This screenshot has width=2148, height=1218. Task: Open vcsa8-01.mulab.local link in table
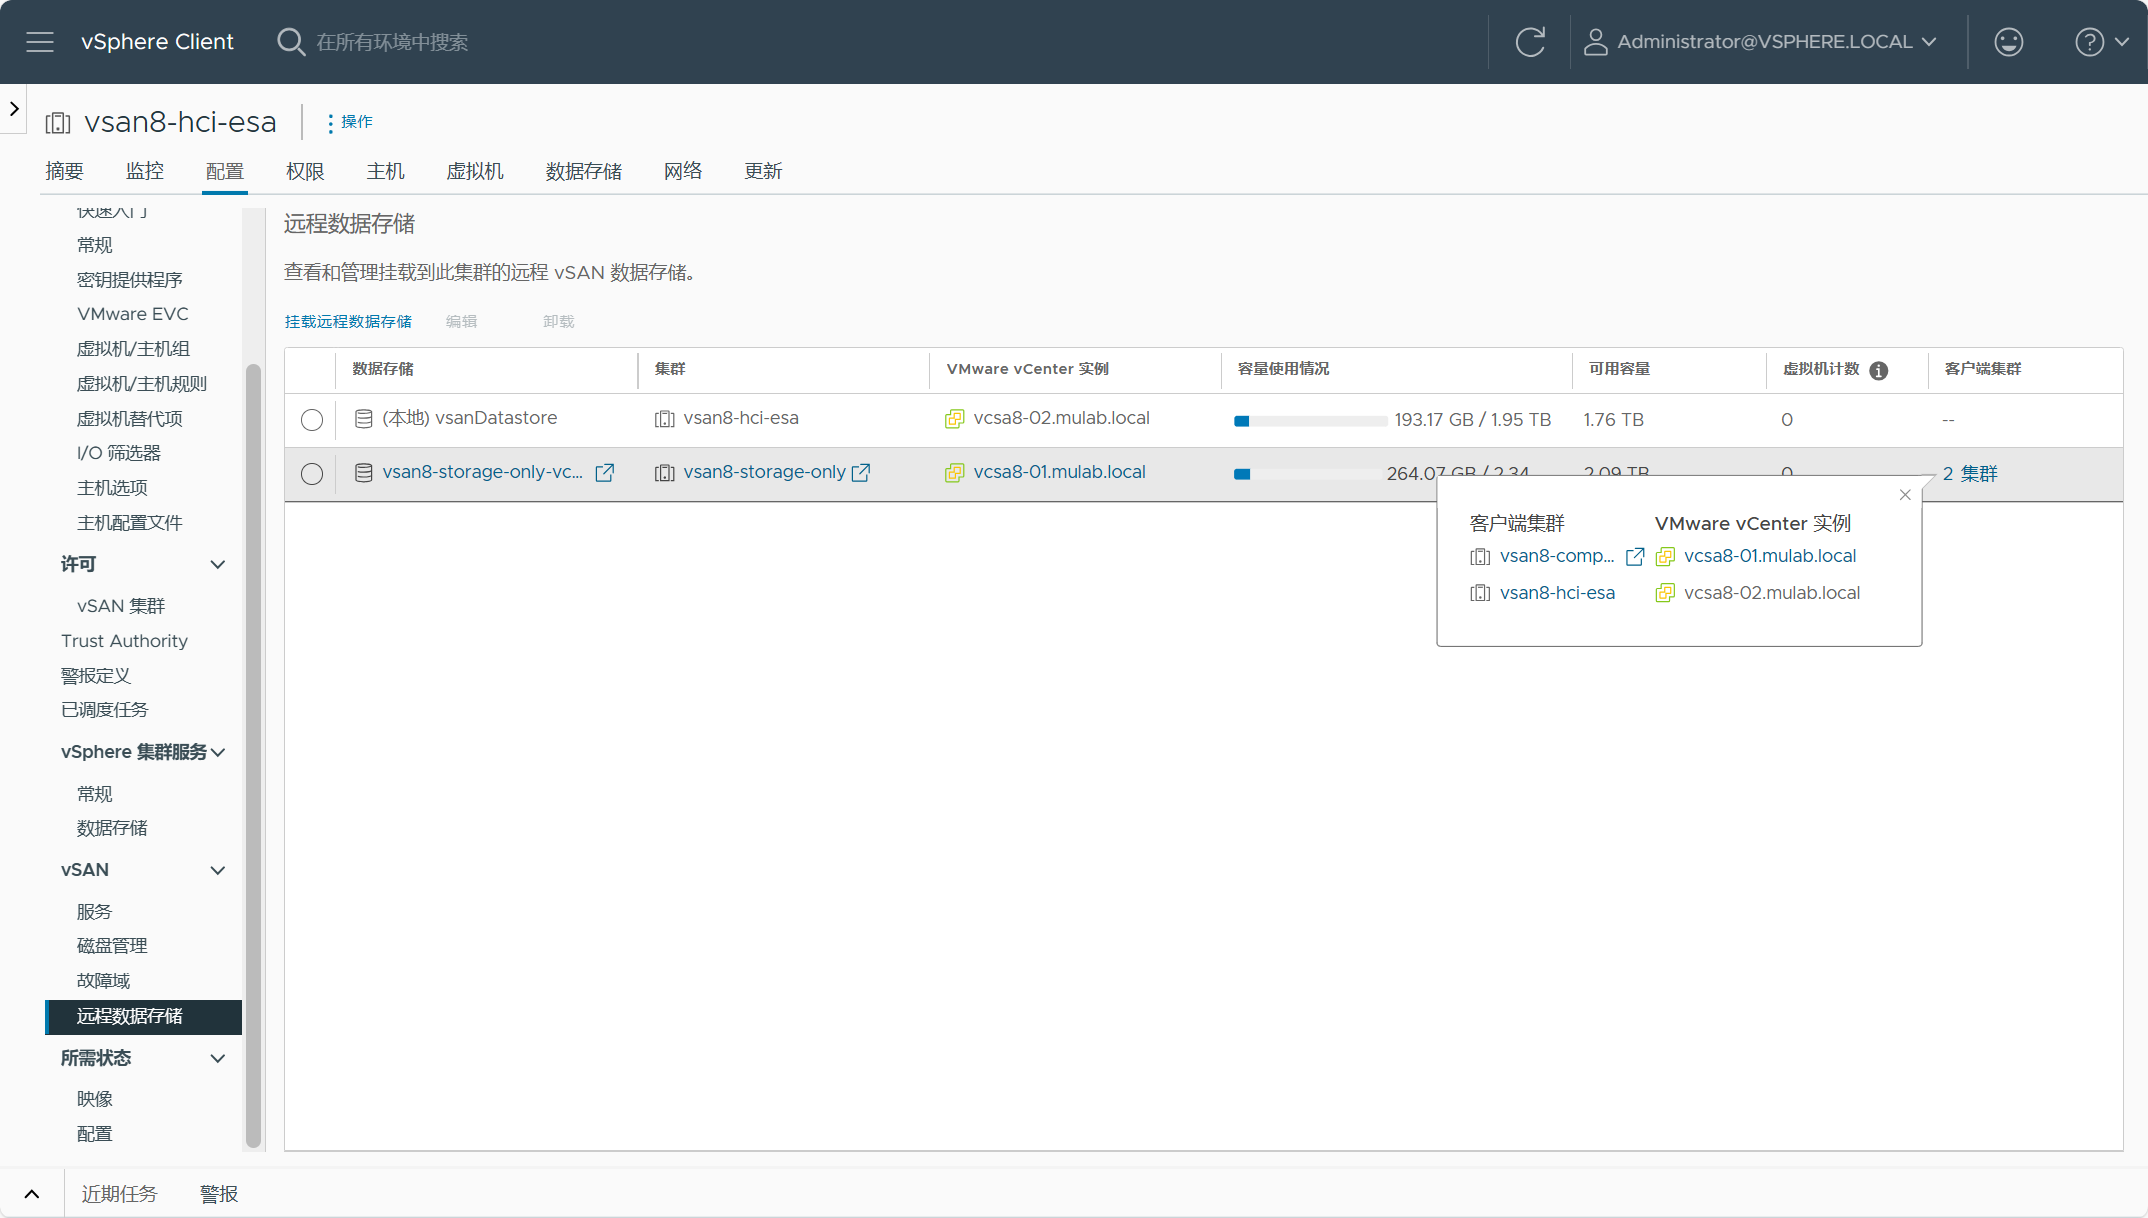pyautogui.click(x=1059, y=472)
